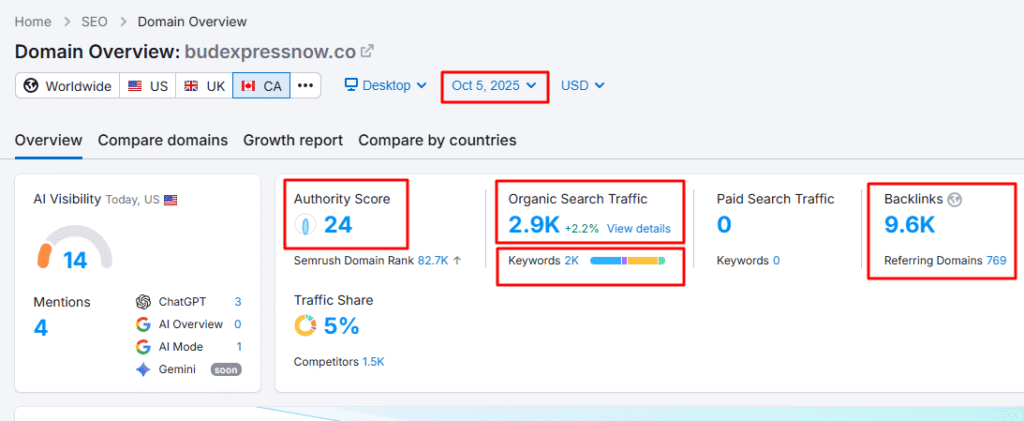The height and width of the screenshot is (421, 1024).
Task: Click View details under Organic Search Traffic
Action: tap(638, 228)
